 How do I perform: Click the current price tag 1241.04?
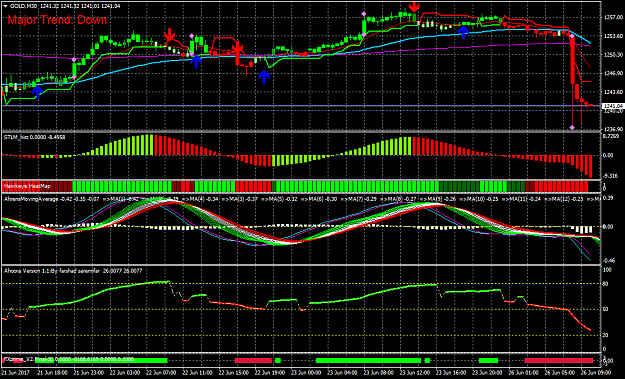point(612,106)
